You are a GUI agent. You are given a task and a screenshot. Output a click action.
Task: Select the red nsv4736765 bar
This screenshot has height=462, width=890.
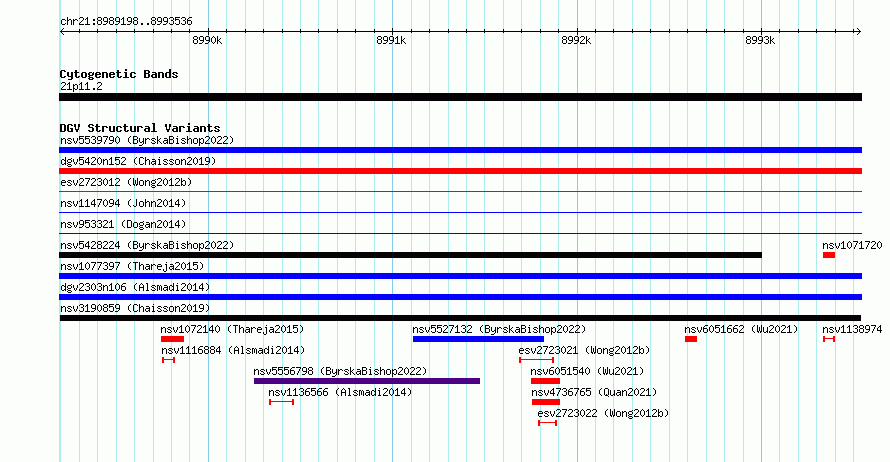(546, 402)
